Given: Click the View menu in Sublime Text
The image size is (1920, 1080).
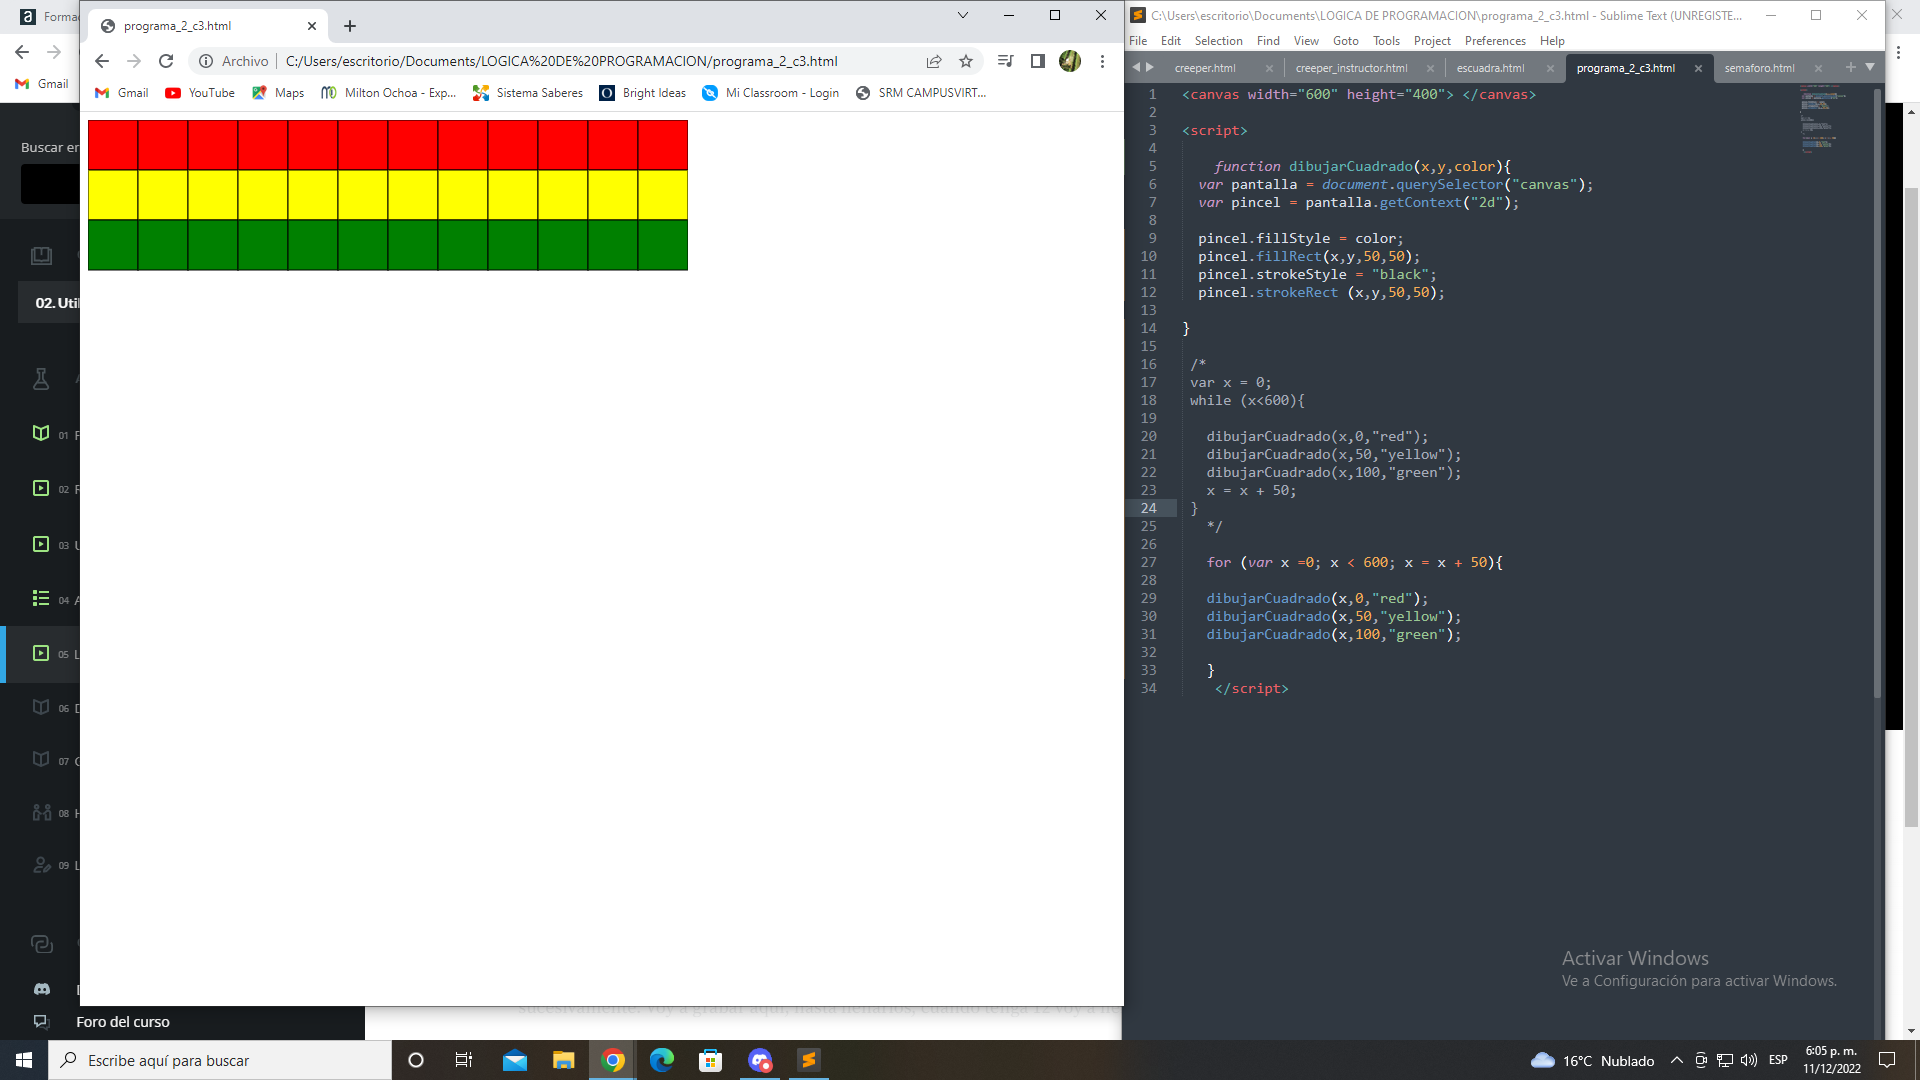Looking at the screenshot, I should click(x=1305, y=40).
